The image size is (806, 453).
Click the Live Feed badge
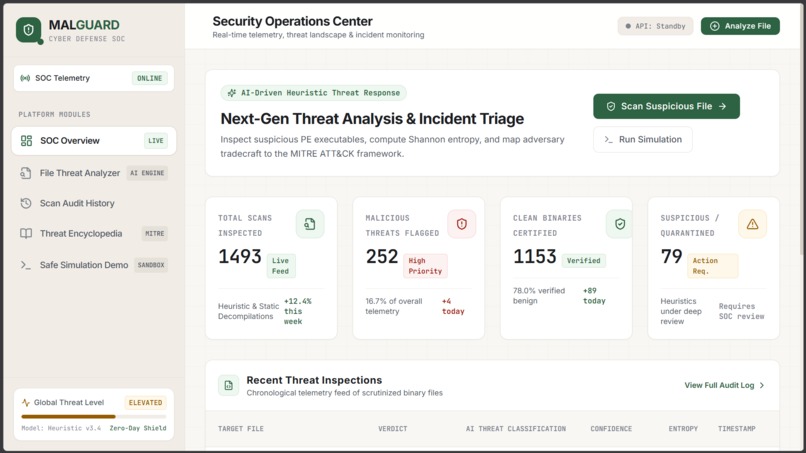pyautogui.click(x=281, y=266)
